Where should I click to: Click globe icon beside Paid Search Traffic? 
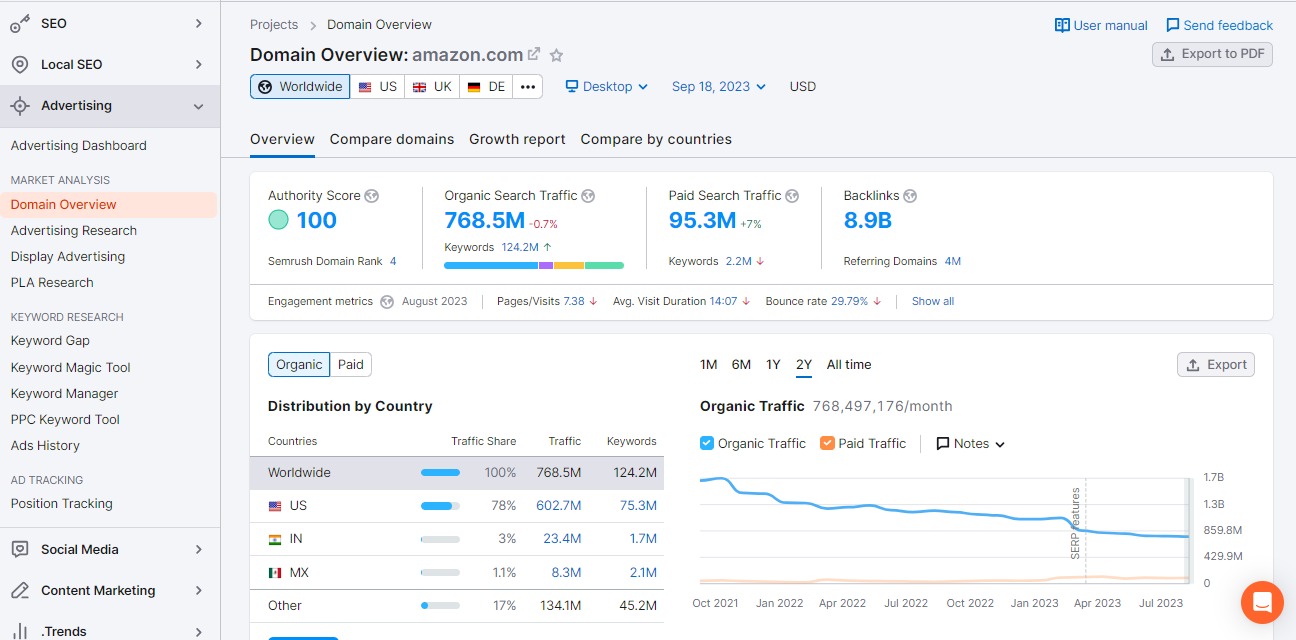coord(792,196)
